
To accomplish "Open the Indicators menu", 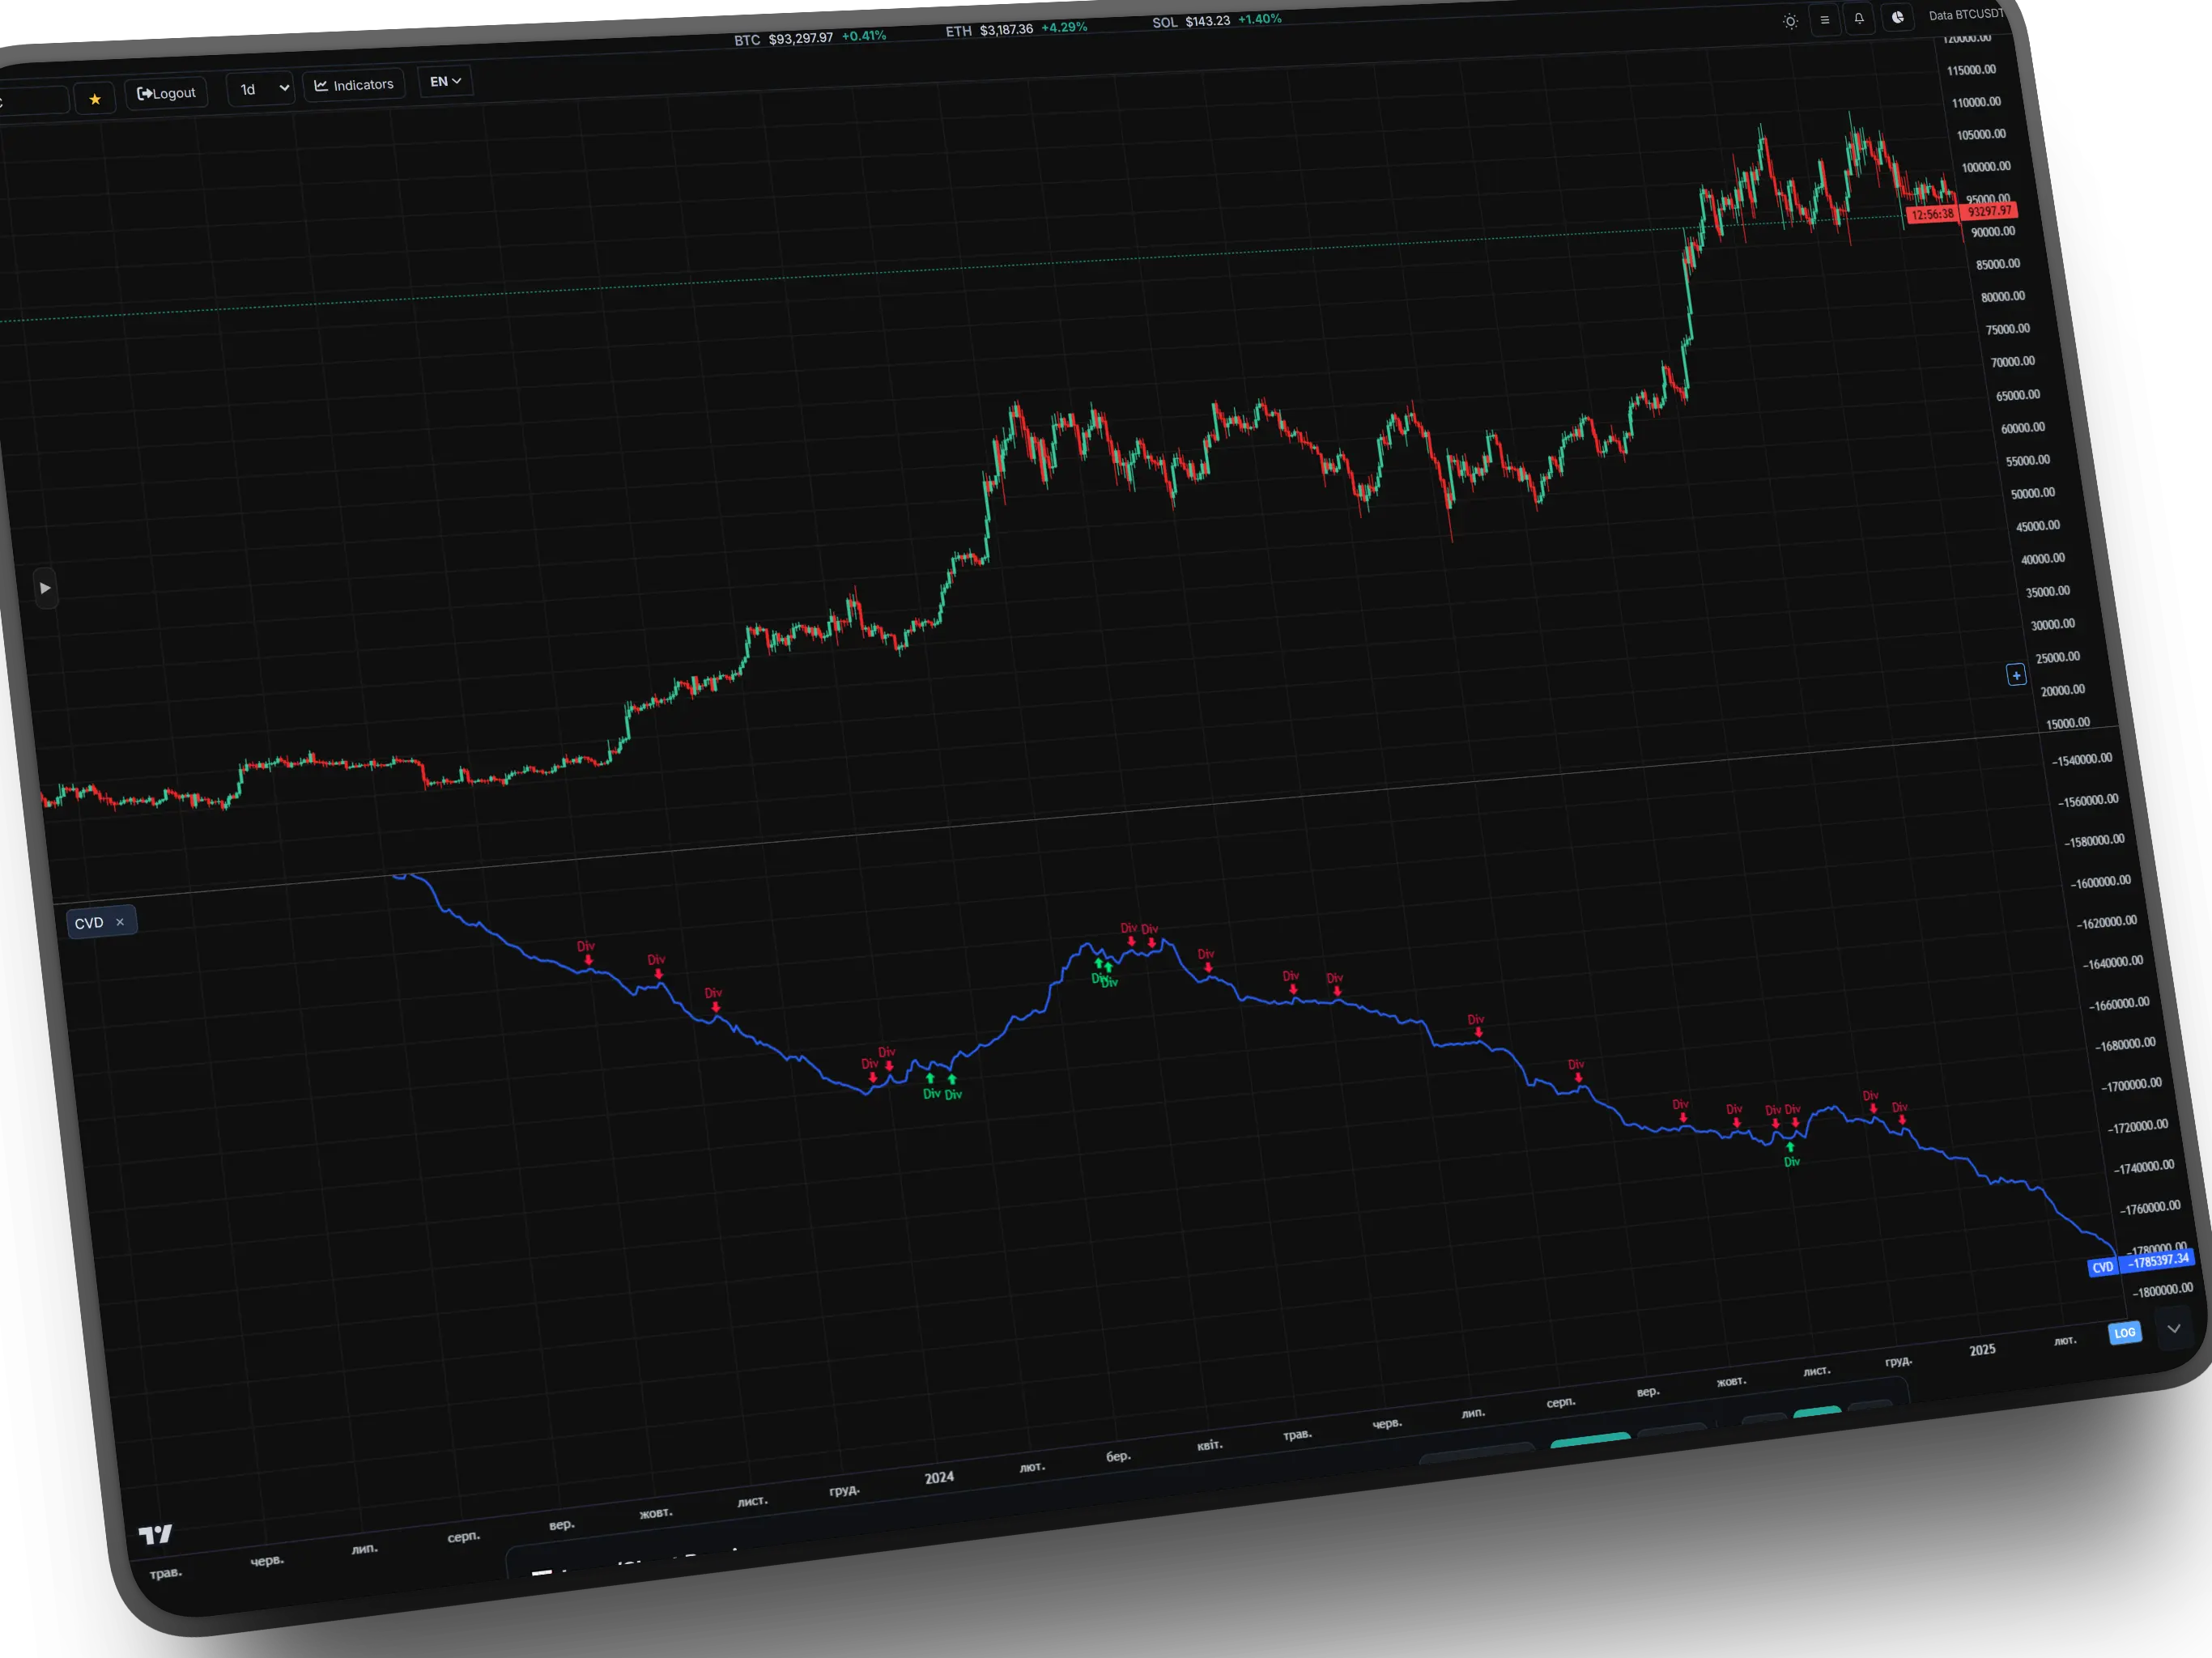I will [354, 85].
